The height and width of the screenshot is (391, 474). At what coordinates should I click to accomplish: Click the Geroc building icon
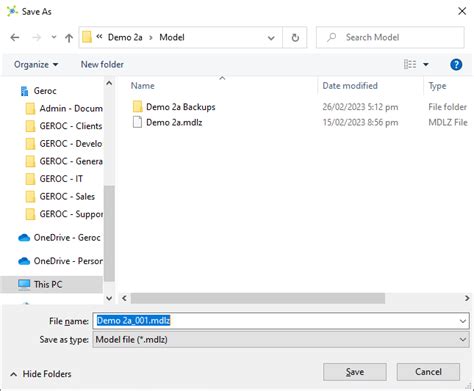tap(24, 91)
